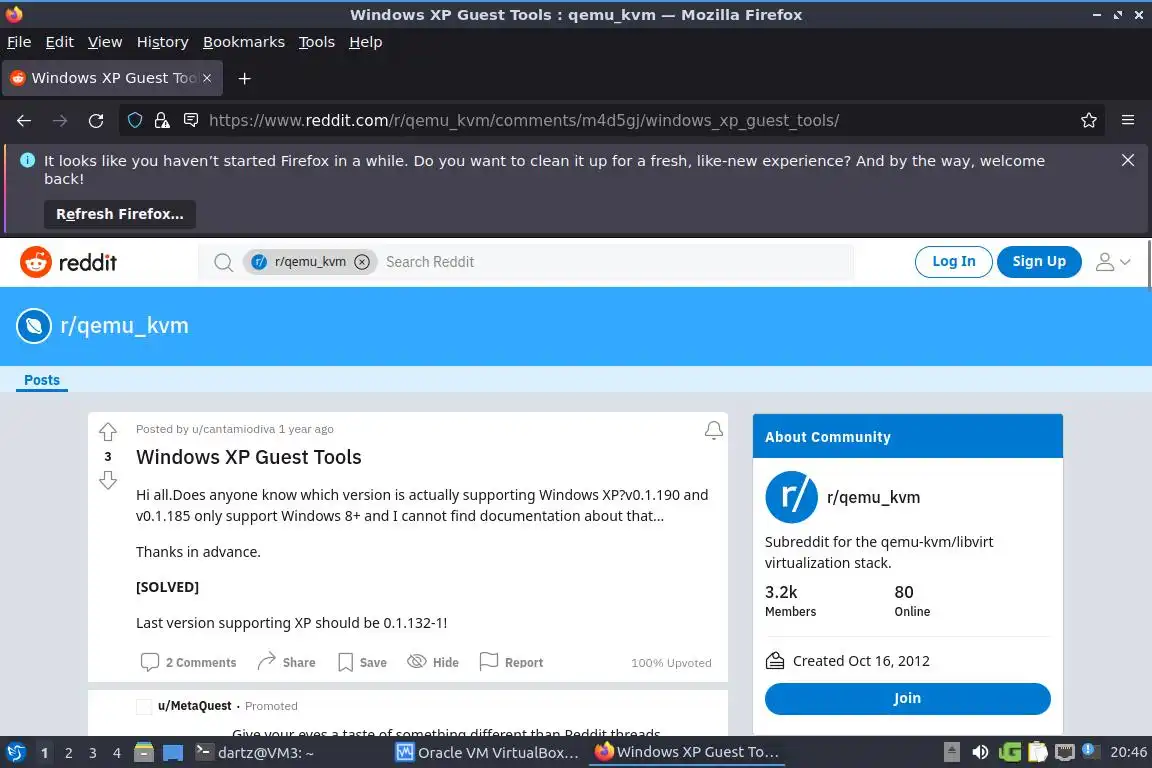
Task: Open the 2 Comments link
Action: click(x=188, y=662)
